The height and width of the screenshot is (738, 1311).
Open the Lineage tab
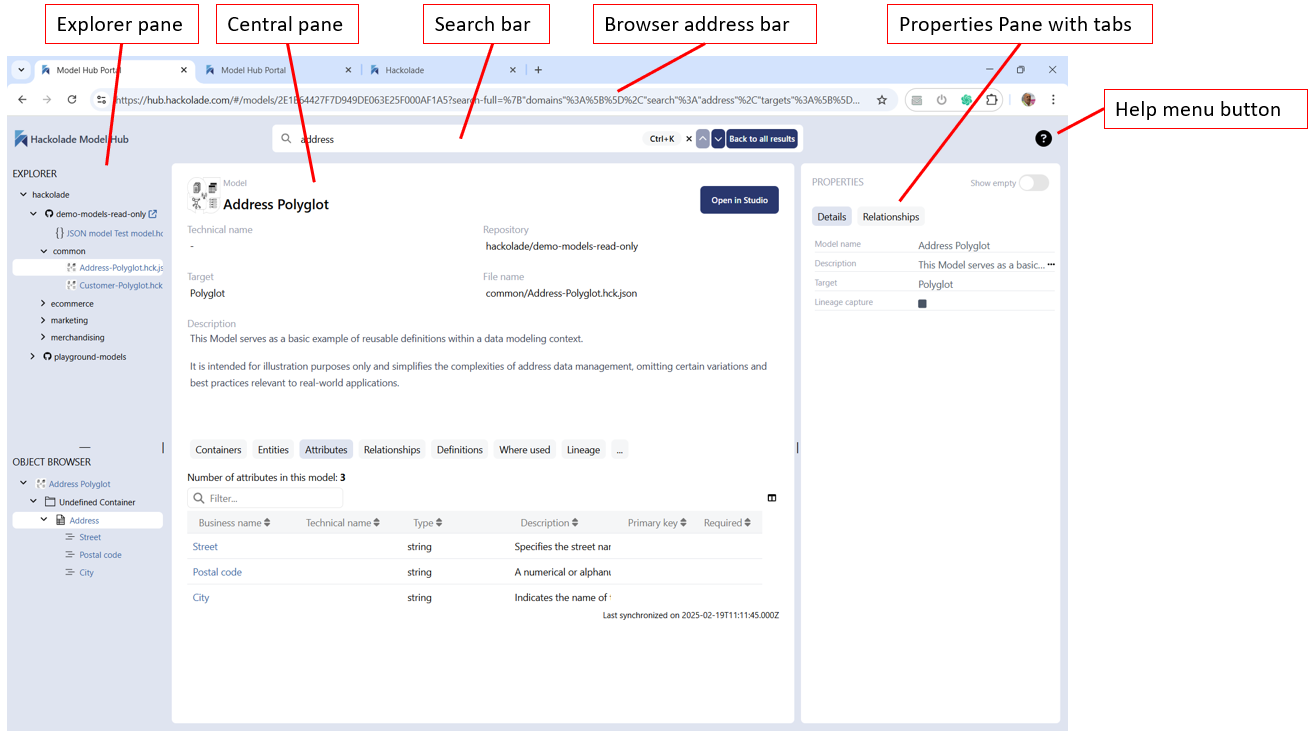click(584, 450)
